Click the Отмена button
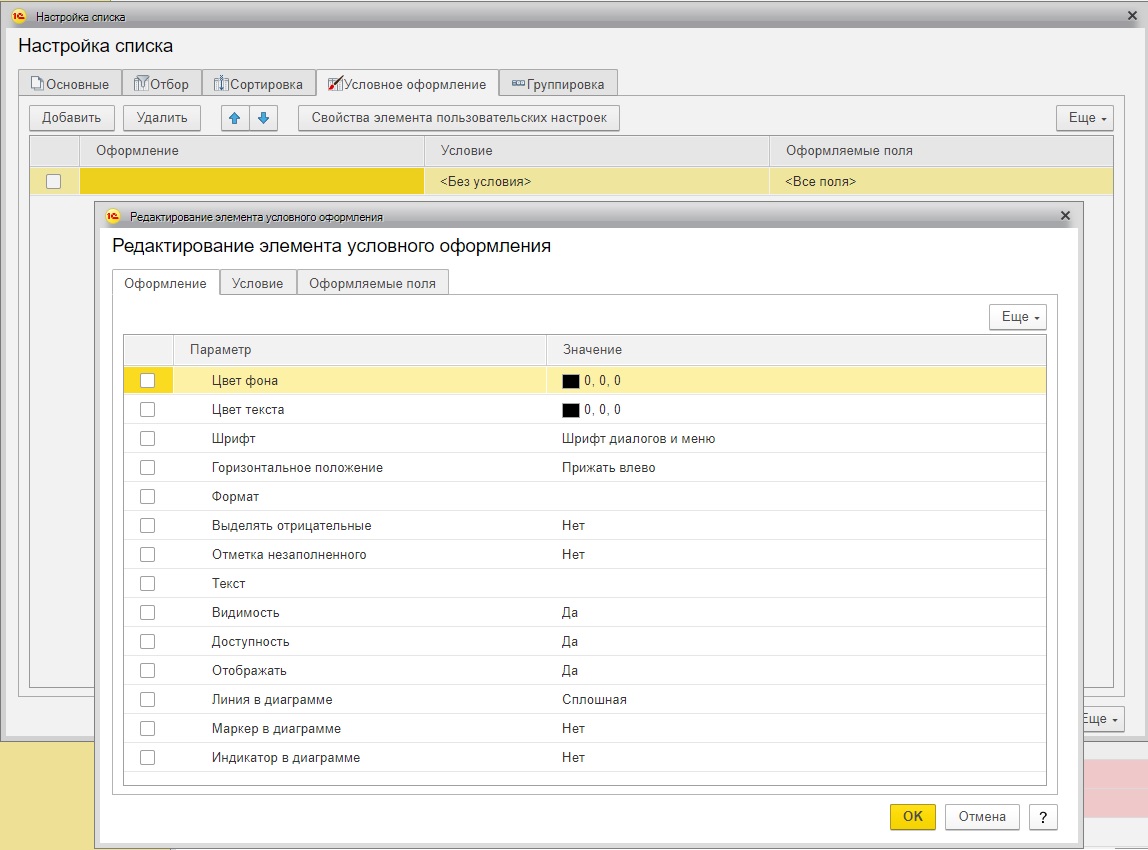The image size is (1148, 850). click(x=982, y=816)
